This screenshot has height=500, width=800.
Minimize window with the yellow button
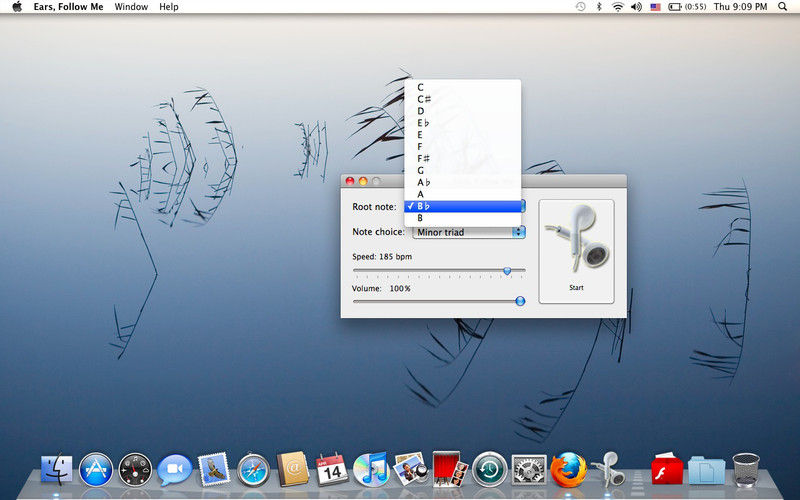click(363, 181)
